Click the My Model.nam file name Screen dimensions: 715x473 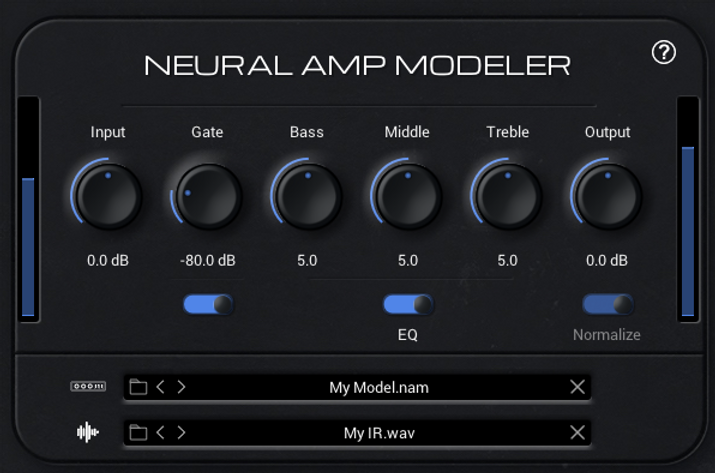pos(378,387)
